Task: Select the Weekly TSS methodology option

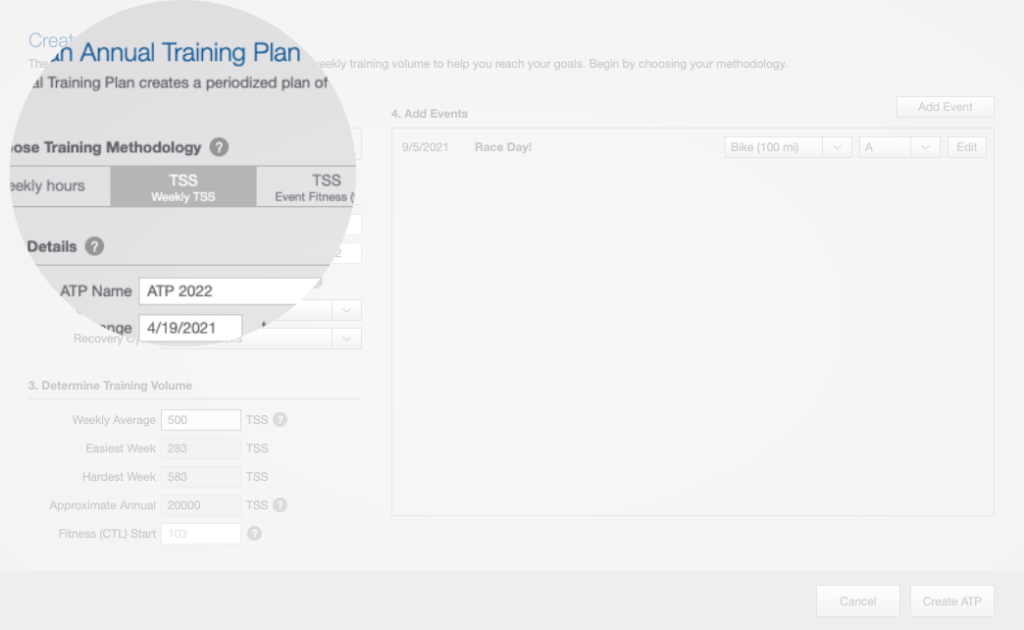Action: (183, 187)
